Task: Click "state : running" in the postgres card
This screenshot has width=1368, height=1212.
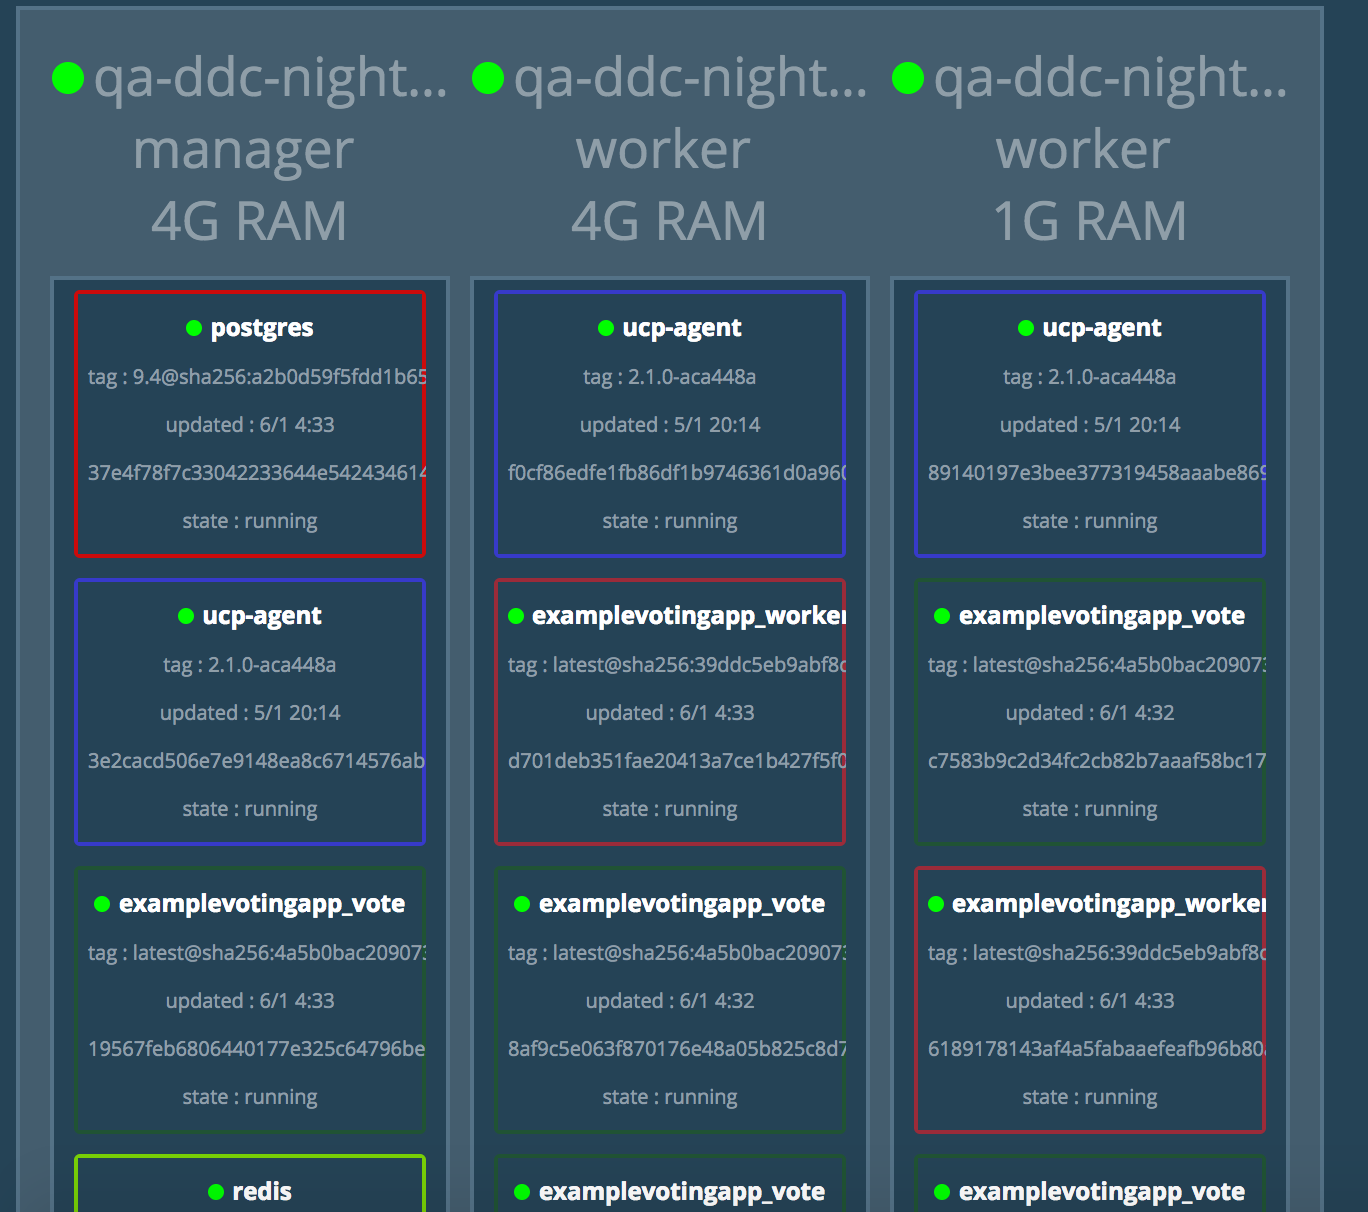Action: (x=250, y=521)
